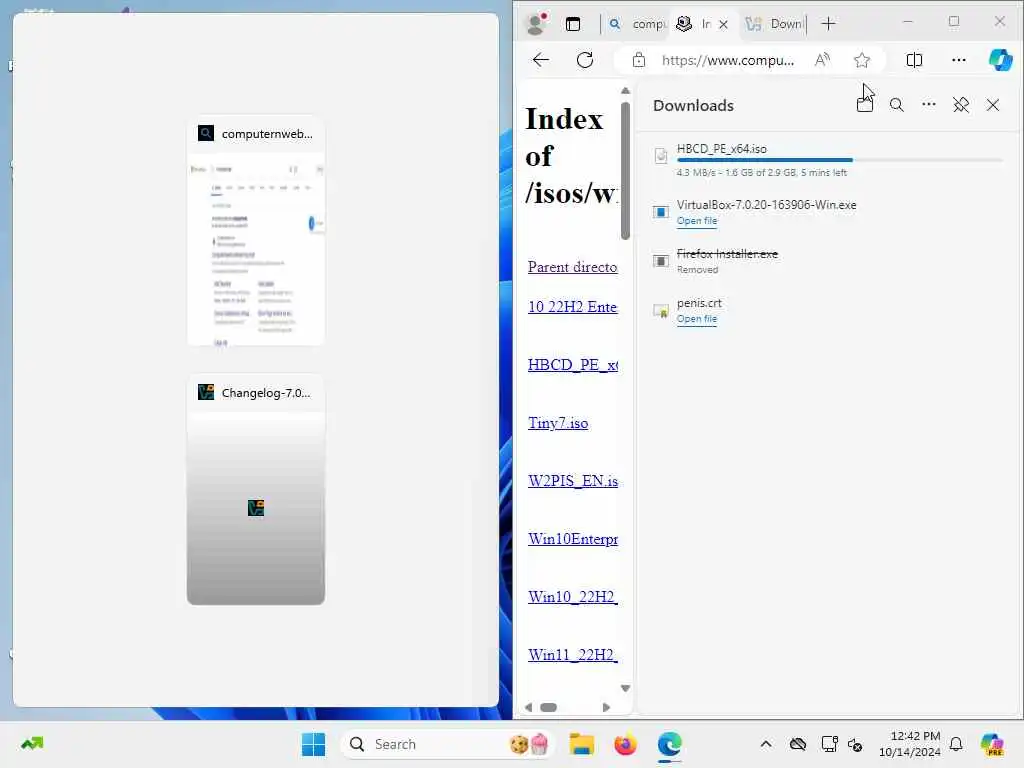Select removed Firefox Installer.exe entry
Screen dimensions: 1024x768
coord(827,261)
